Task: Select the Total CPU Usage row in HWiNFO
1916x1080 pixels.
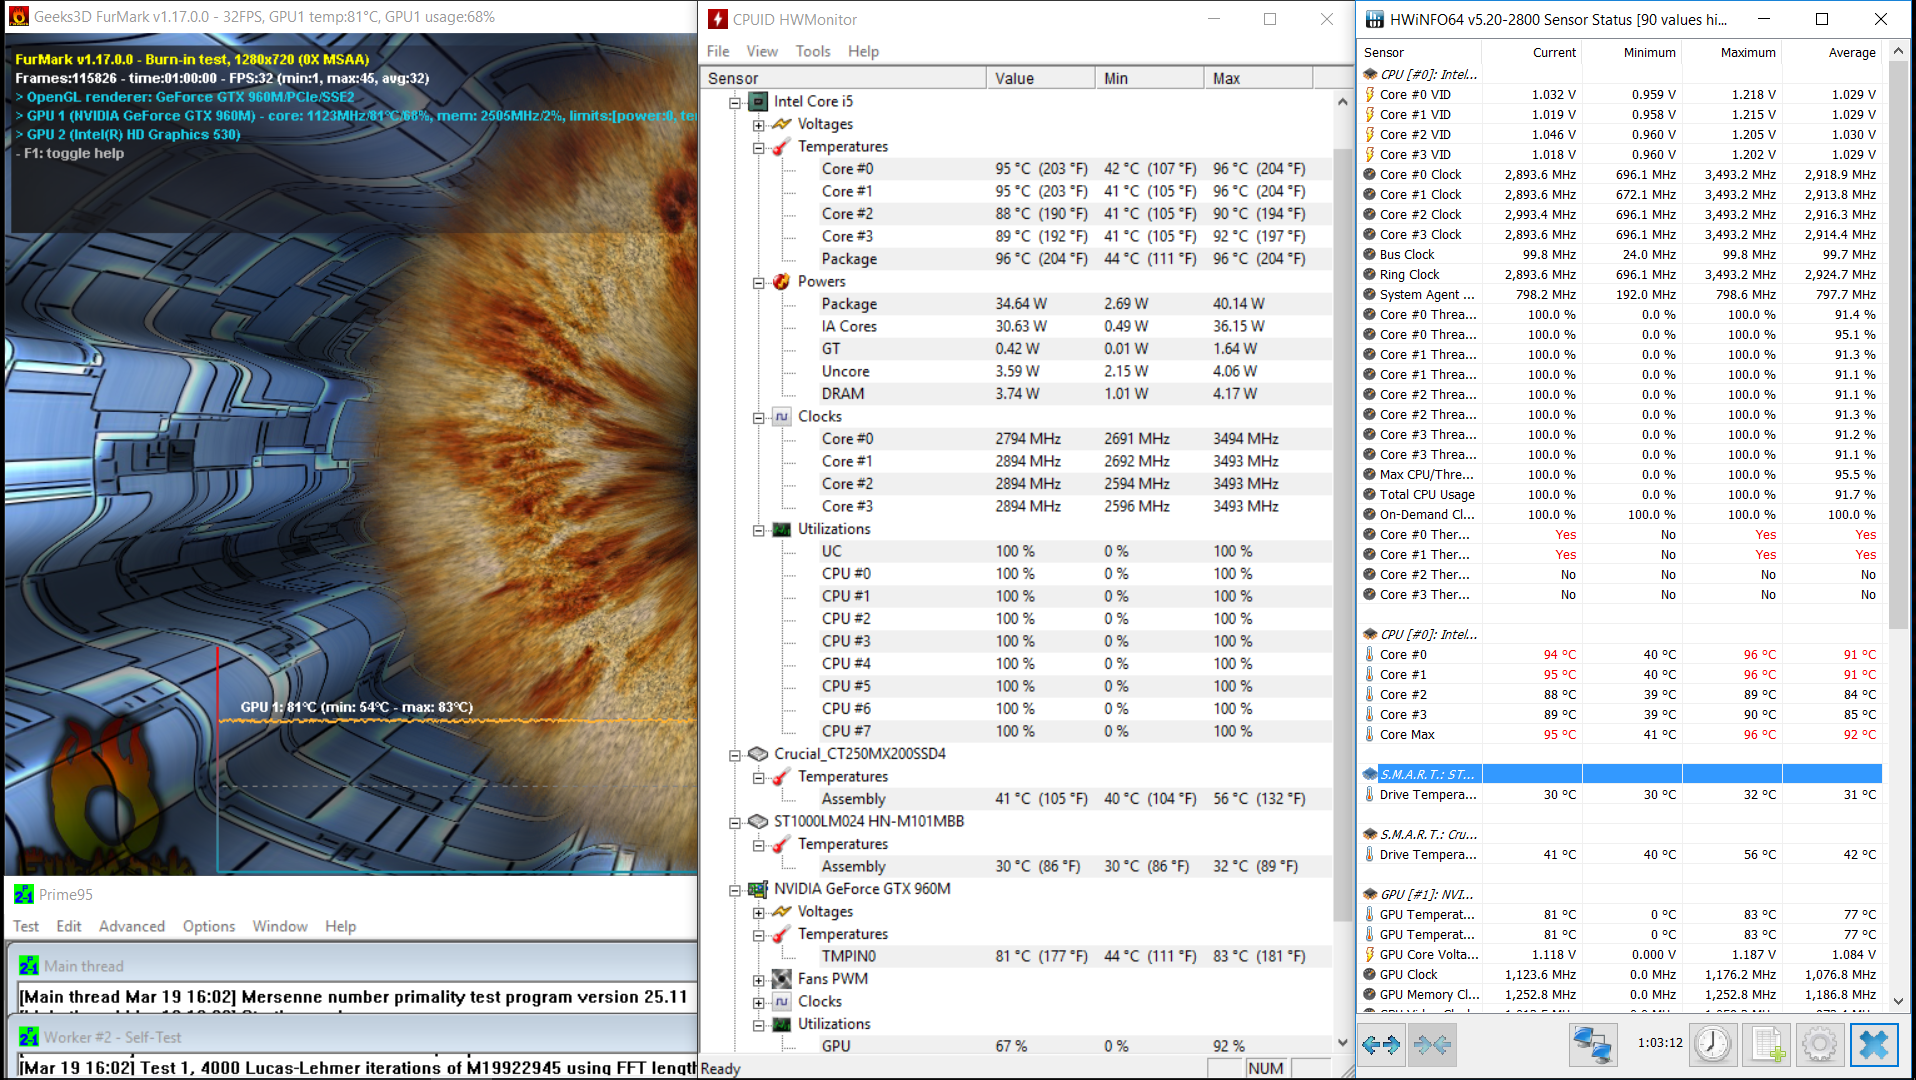Action: pos(1621,494)
